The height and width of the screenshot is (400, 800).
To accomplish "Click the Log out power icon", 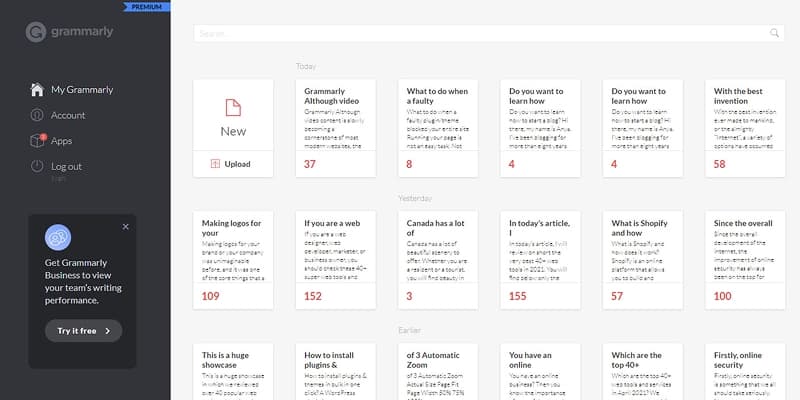I will [37, 166].
